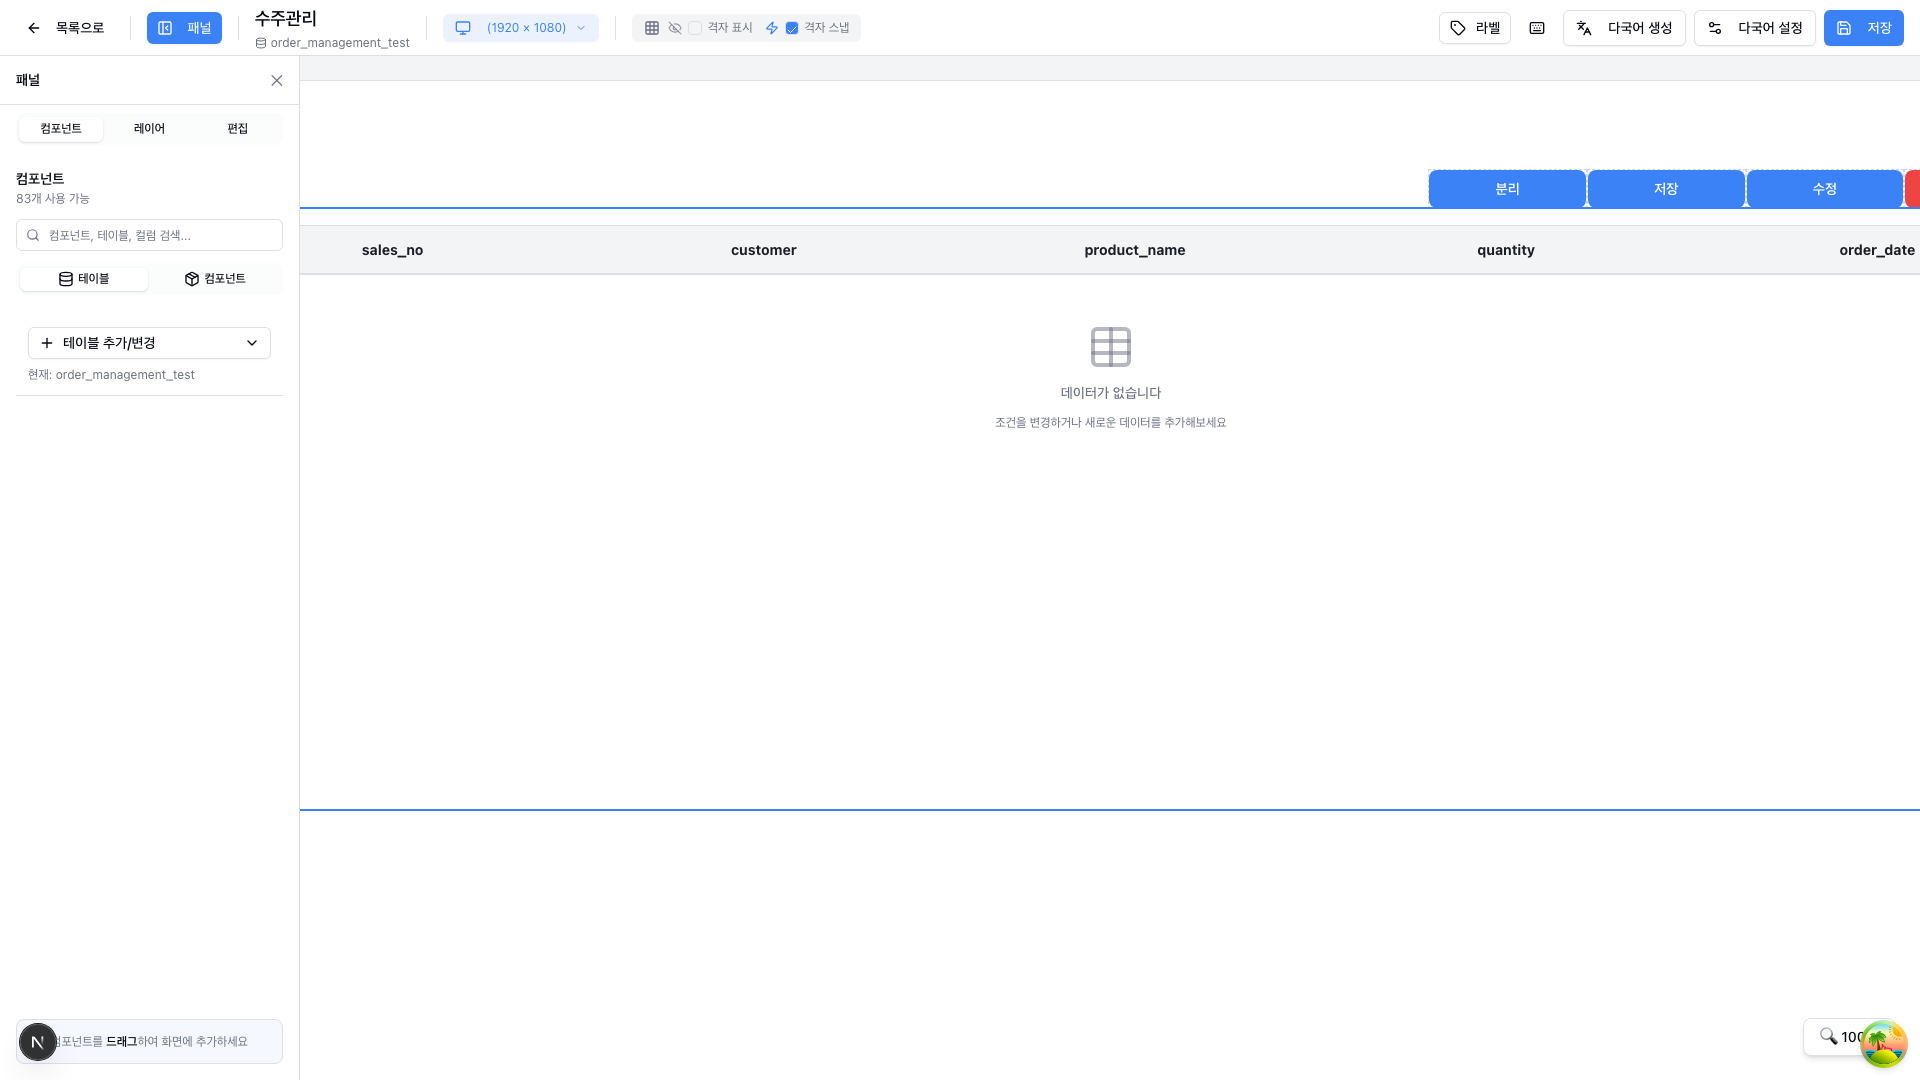1920x1080 pixels.
Task: Toggle the 패널 sidebar button
Action: pyautogui.click(x=184, y=28)
